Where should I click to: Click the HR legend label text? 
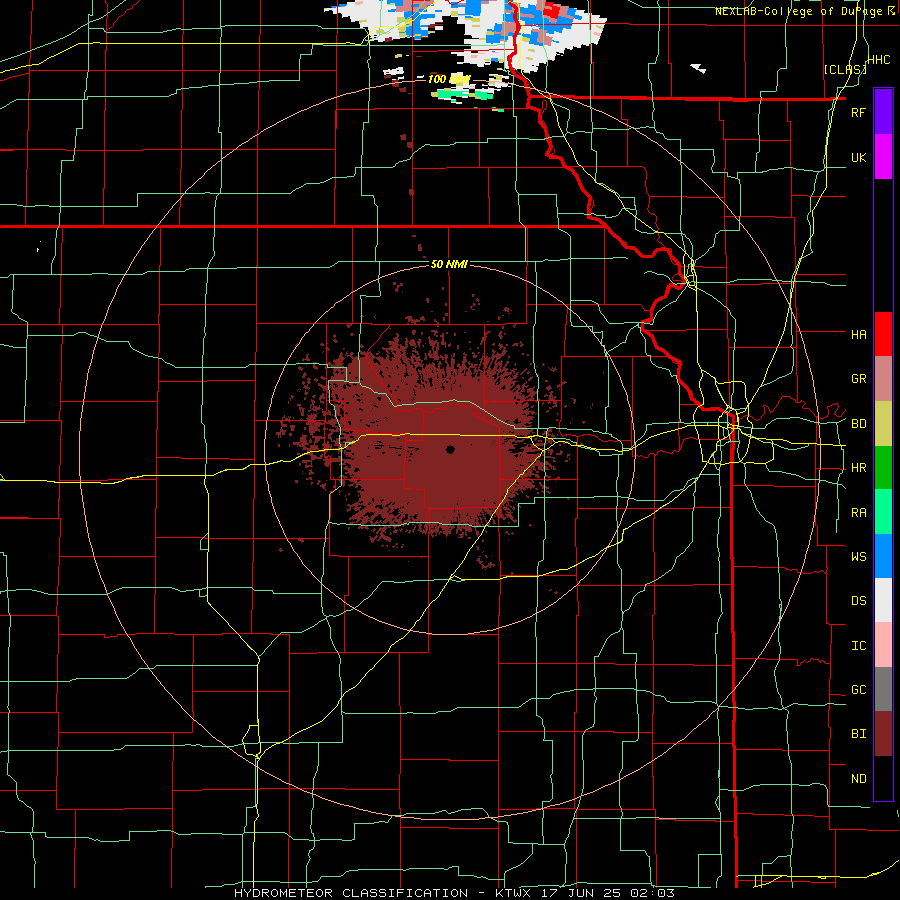[859, 468]
